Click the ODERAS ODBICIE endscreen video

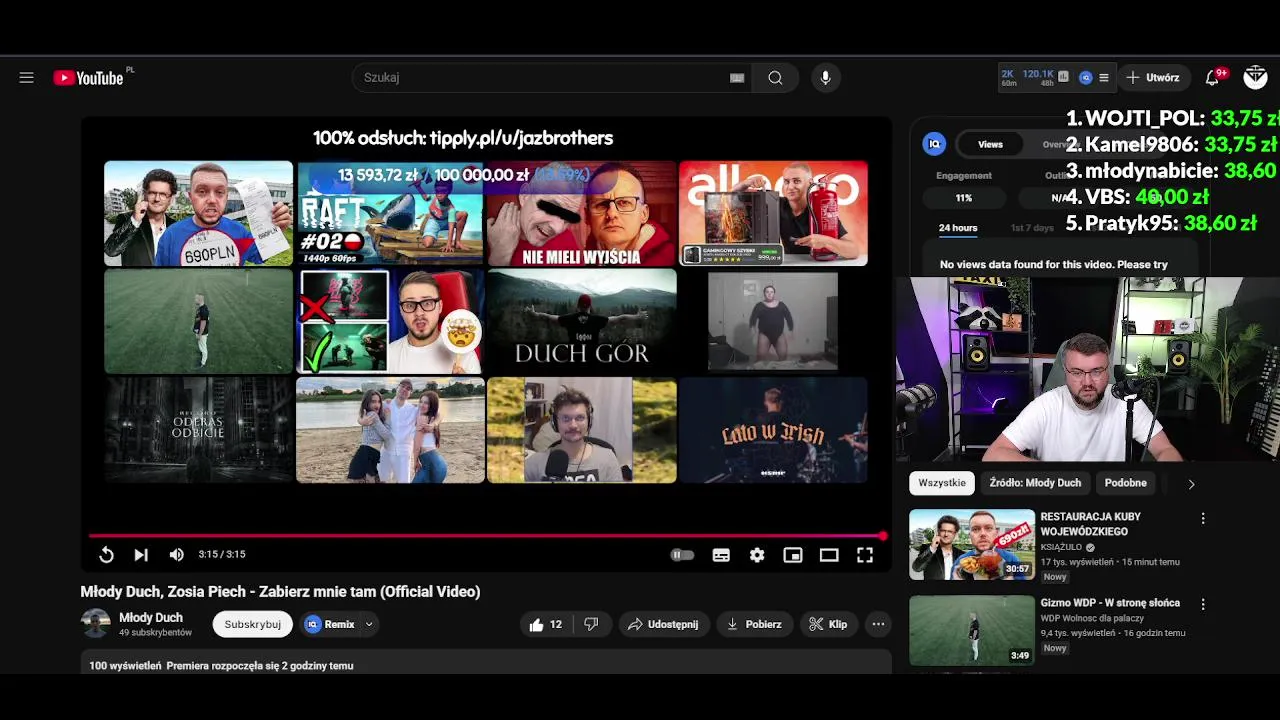pyautogui.click(x=199, y=430)
